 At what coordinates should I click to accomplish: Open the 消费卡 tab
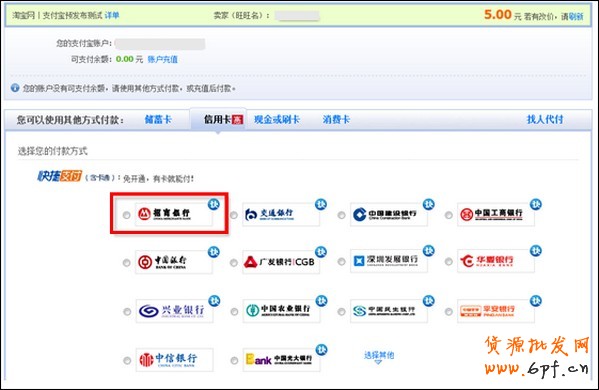pyautogui.click(x=336, y=120)
